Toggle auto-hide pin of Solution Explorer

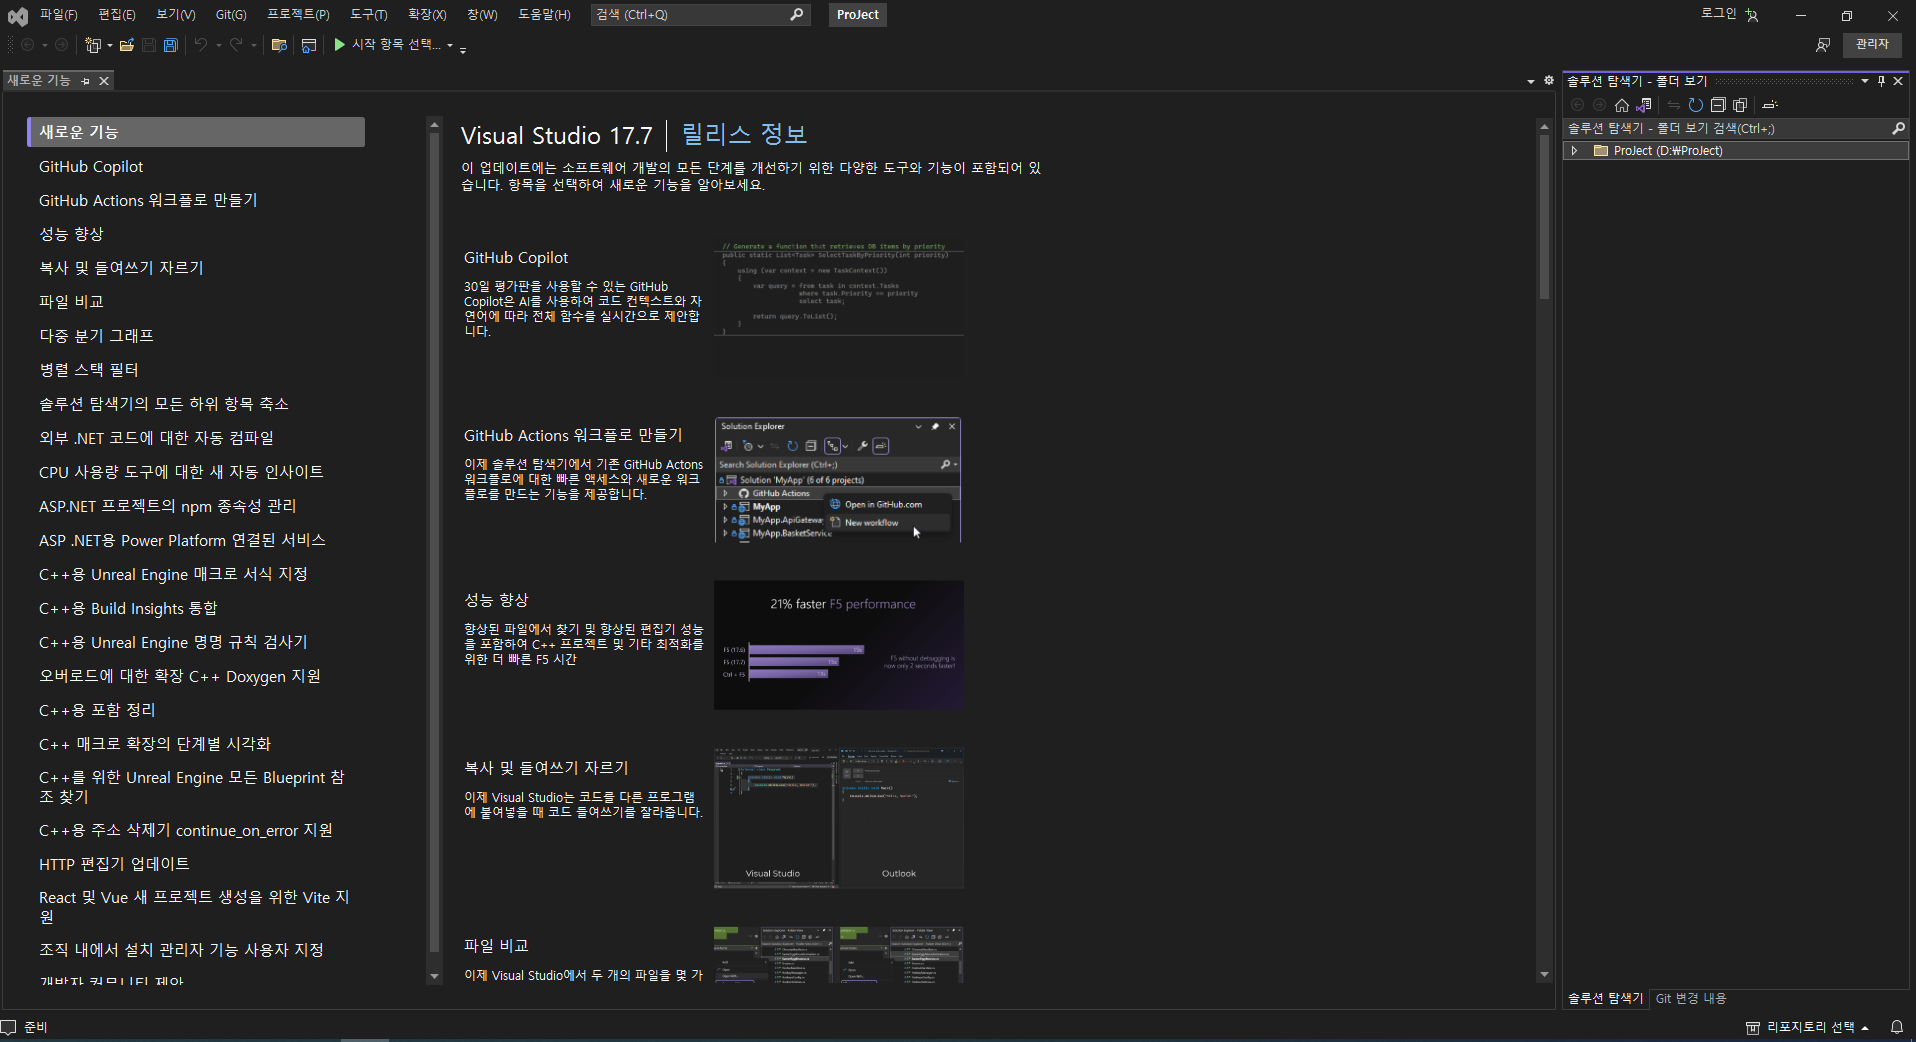click(x=1881, y=81)
